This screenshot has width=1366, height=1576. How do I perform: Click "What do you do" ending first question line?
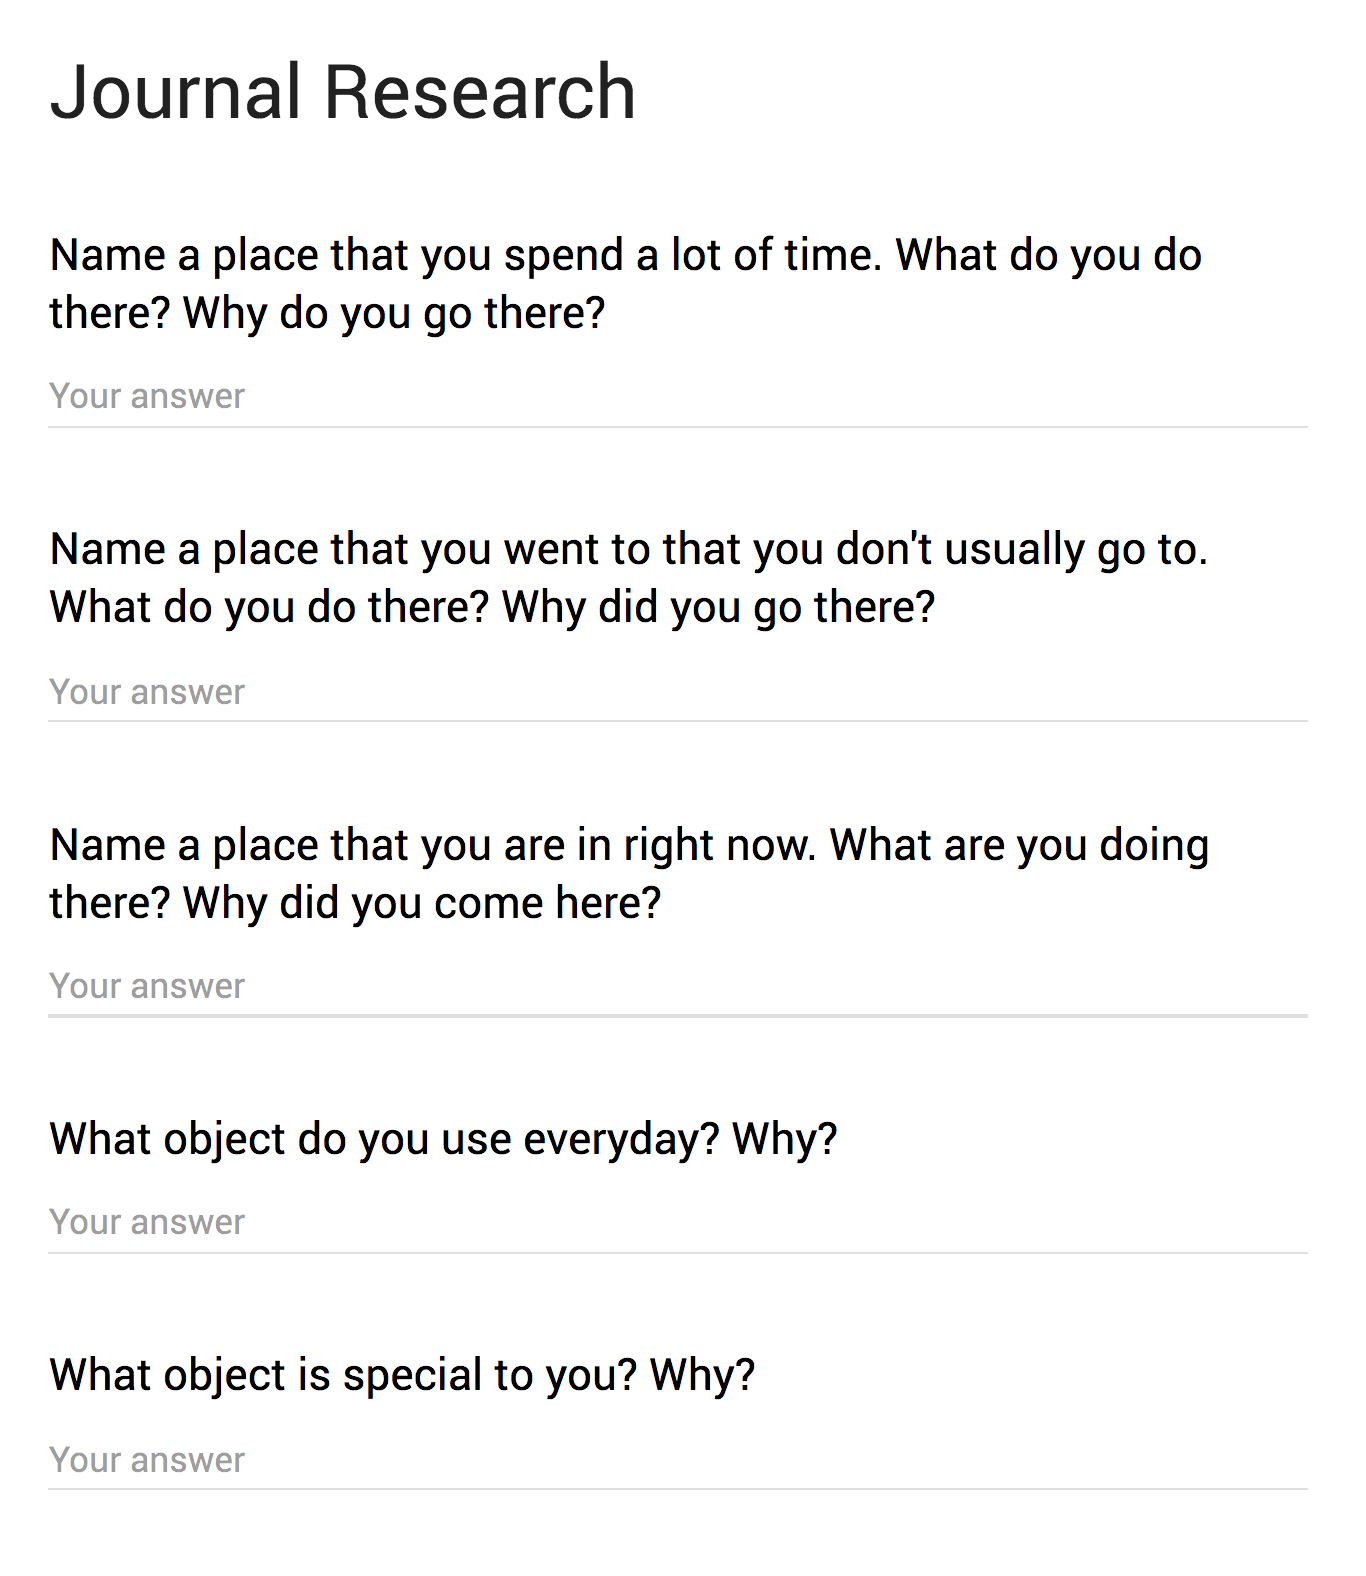[1048, 256]
